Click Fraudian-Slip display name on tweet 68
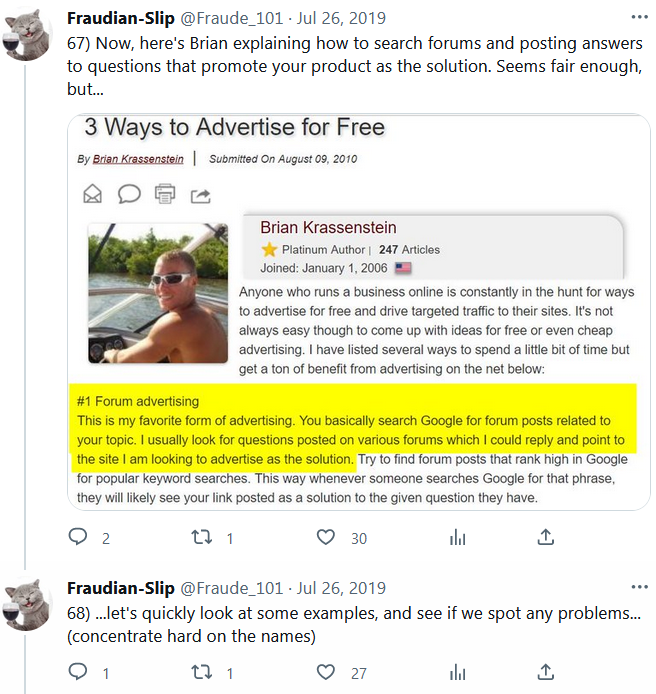This screenshot has width=656, height=694. point(120,587)
